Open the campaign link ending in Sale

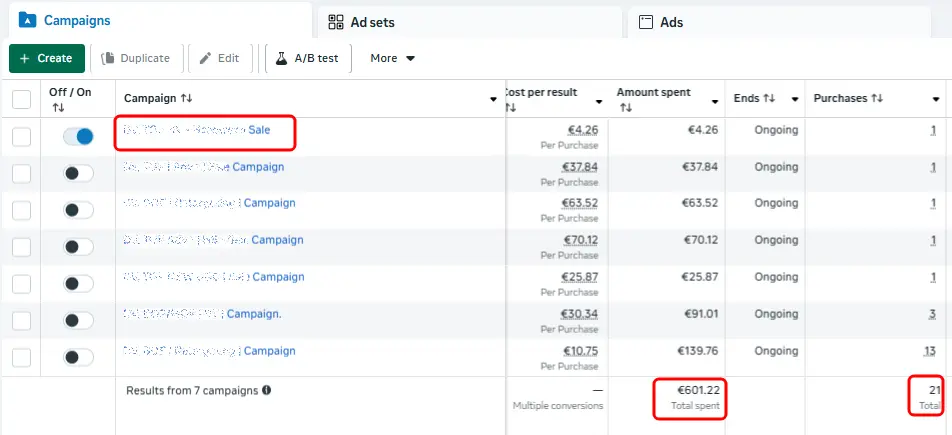click(197, 130)
